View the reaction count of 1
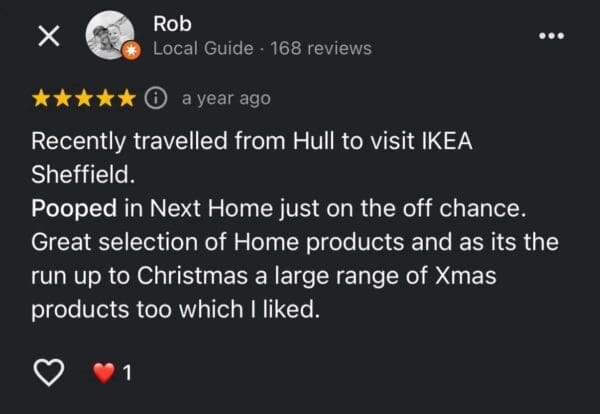600x414 pixels. [x=127, y=374]
